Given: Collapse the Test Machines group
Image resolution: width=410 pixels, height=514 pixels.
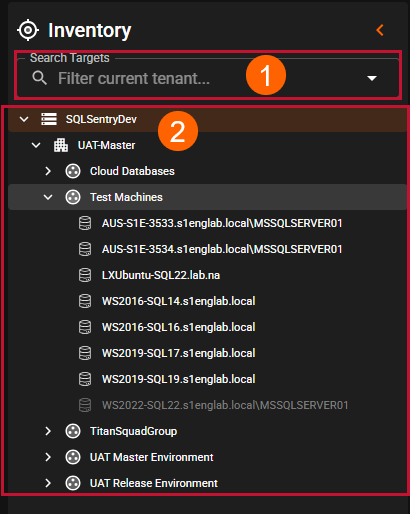Looking at the screenshot, I should coord(48,197).
